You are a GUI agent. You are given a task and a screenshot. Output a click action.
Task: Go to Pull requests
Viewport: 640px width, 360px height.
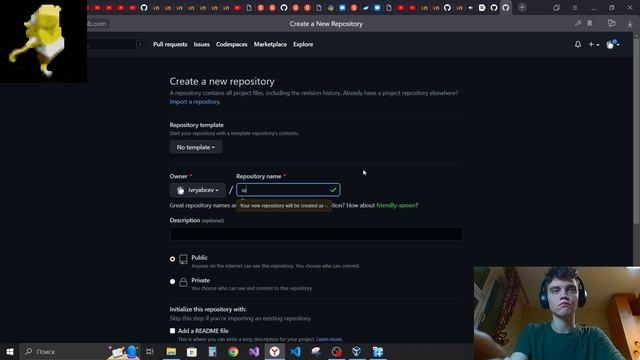pos(170,44)
